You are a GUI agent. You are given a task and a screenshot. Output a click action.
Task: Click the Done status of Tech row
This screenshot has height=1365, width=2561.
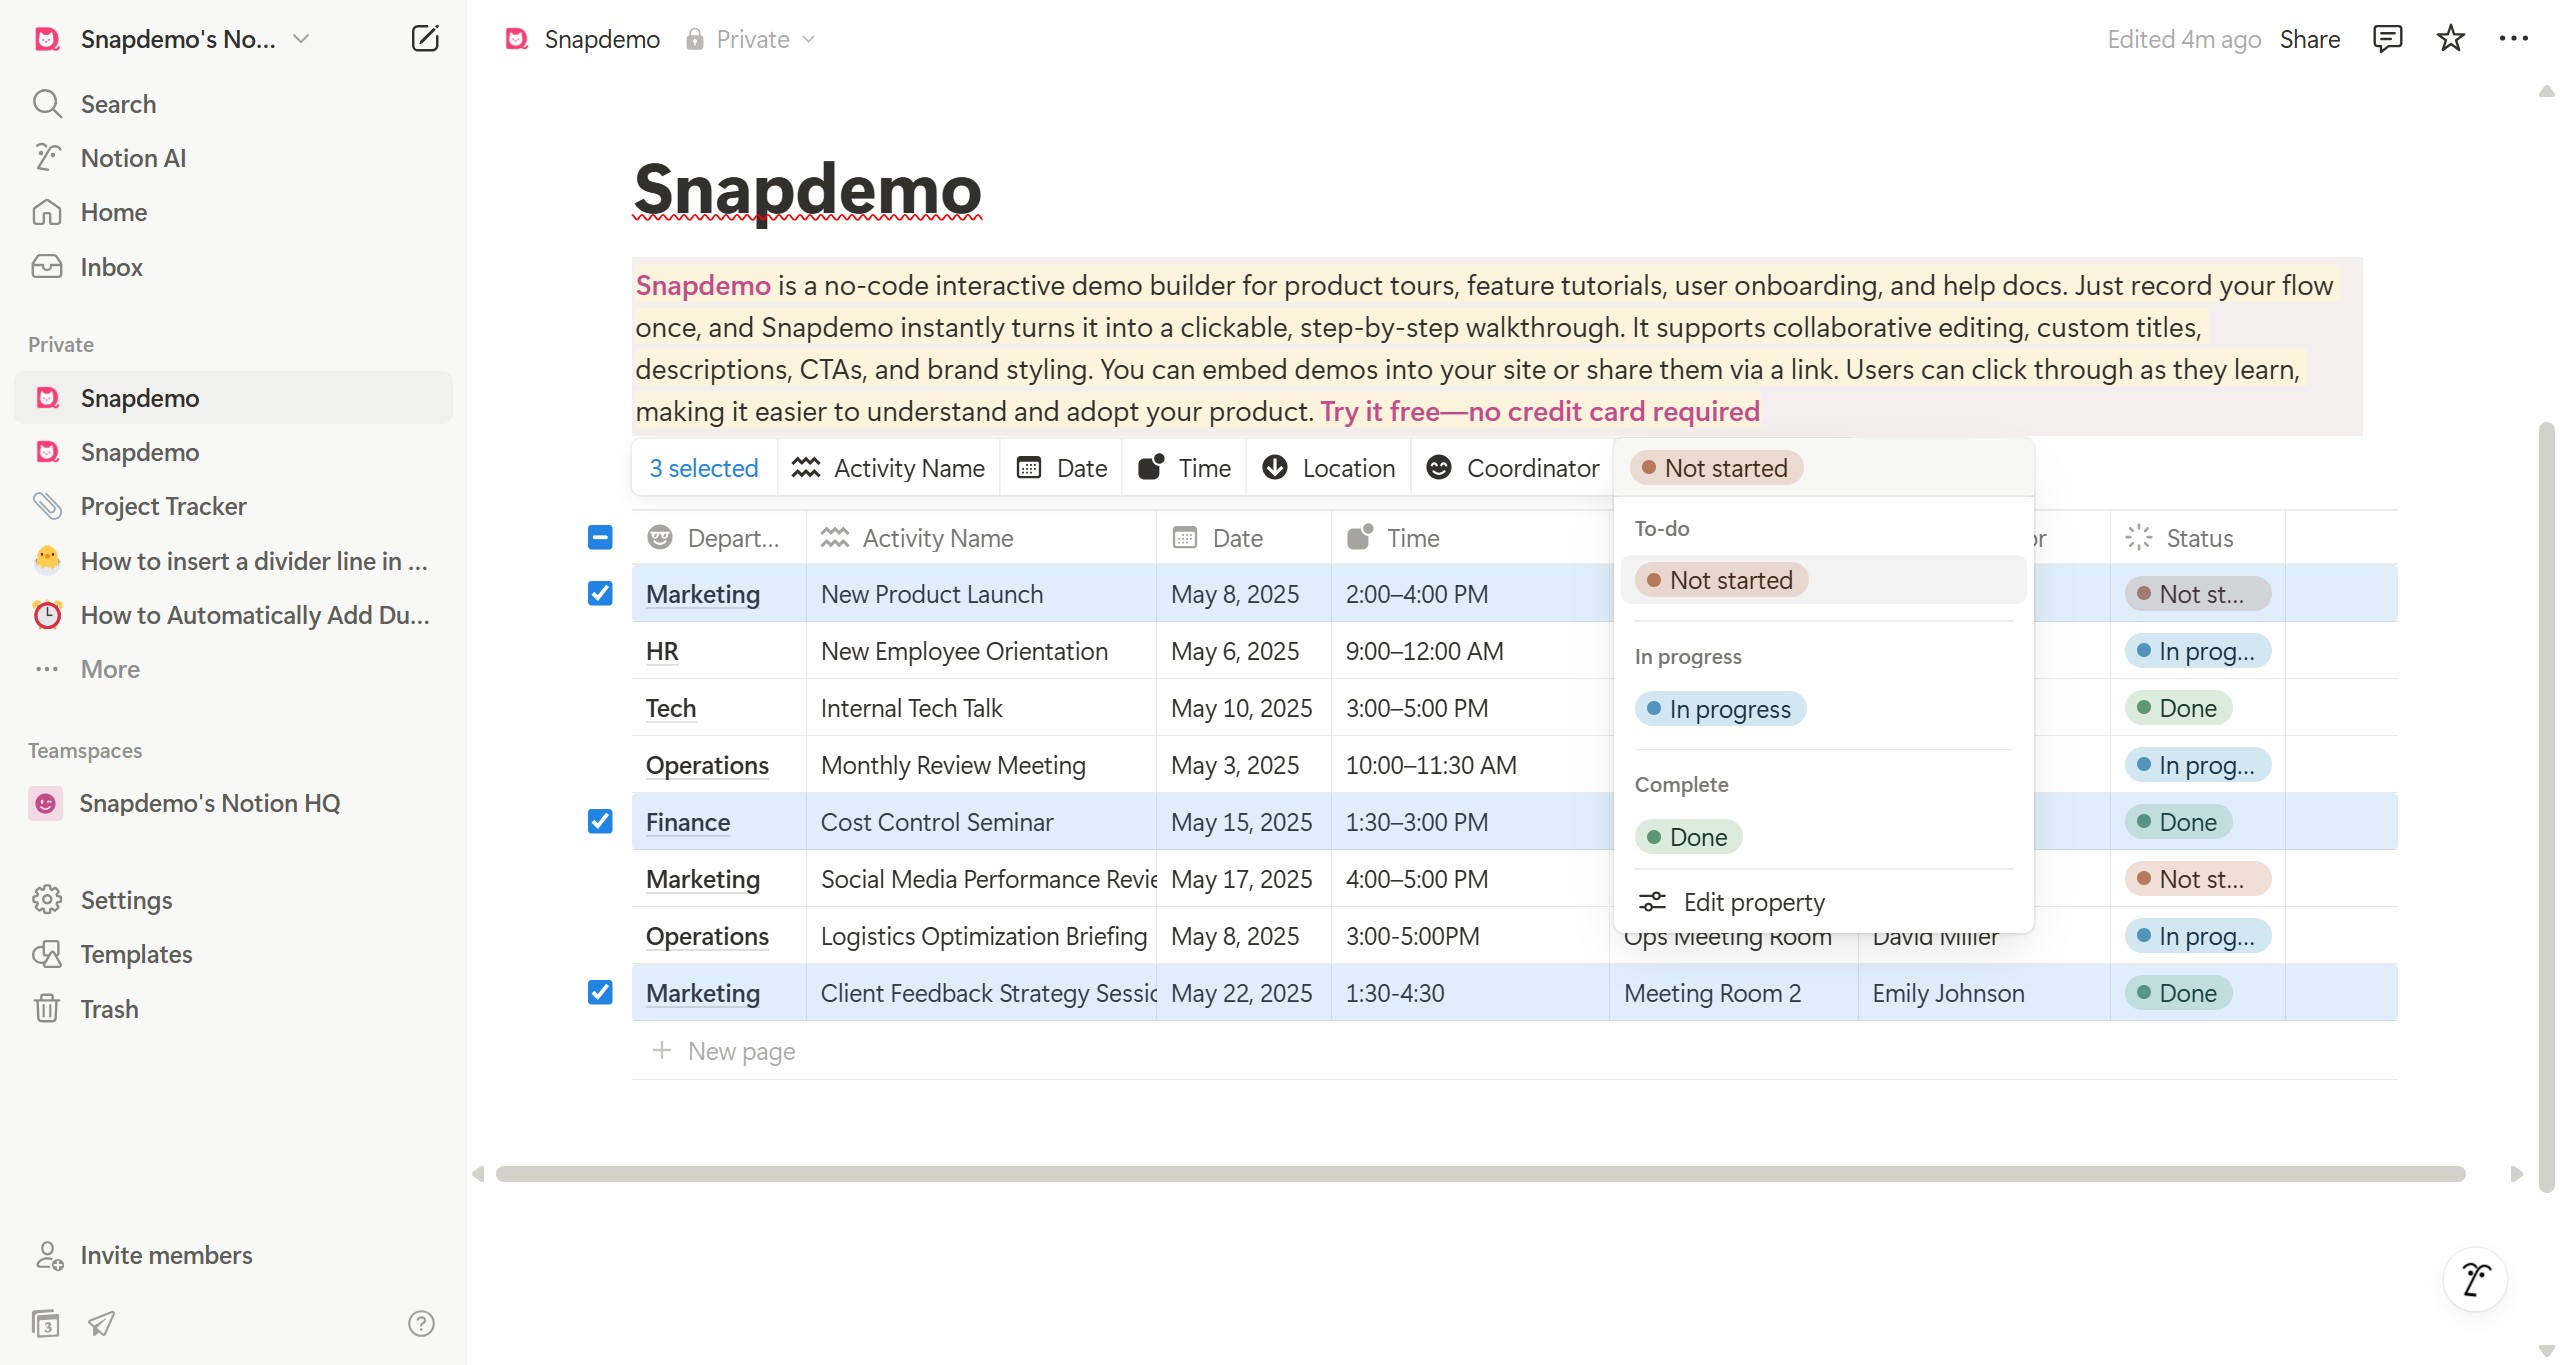[2177, 708]
